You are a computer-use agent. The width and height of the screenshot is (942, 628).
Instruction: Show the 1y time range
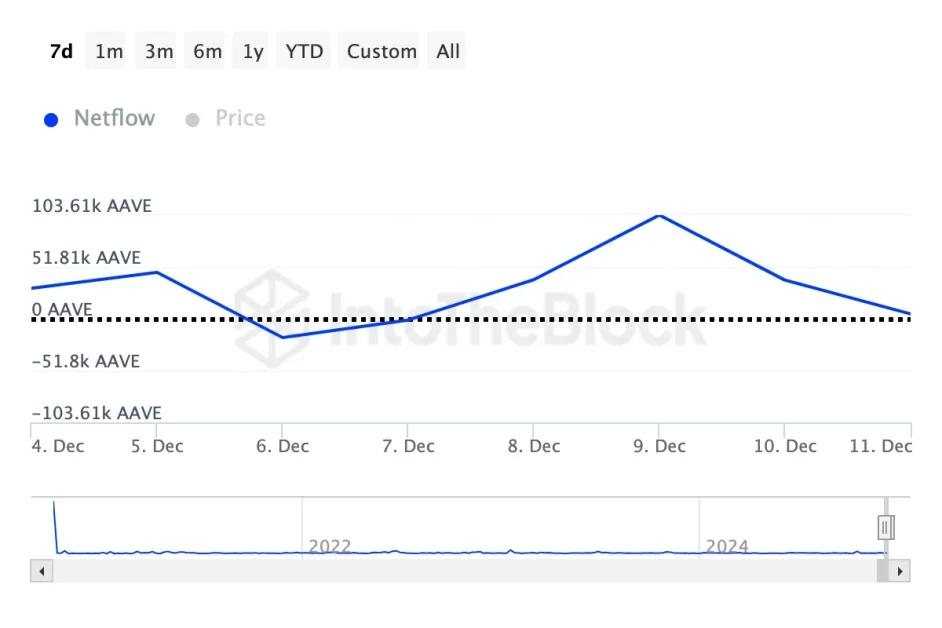click(253, 51)
